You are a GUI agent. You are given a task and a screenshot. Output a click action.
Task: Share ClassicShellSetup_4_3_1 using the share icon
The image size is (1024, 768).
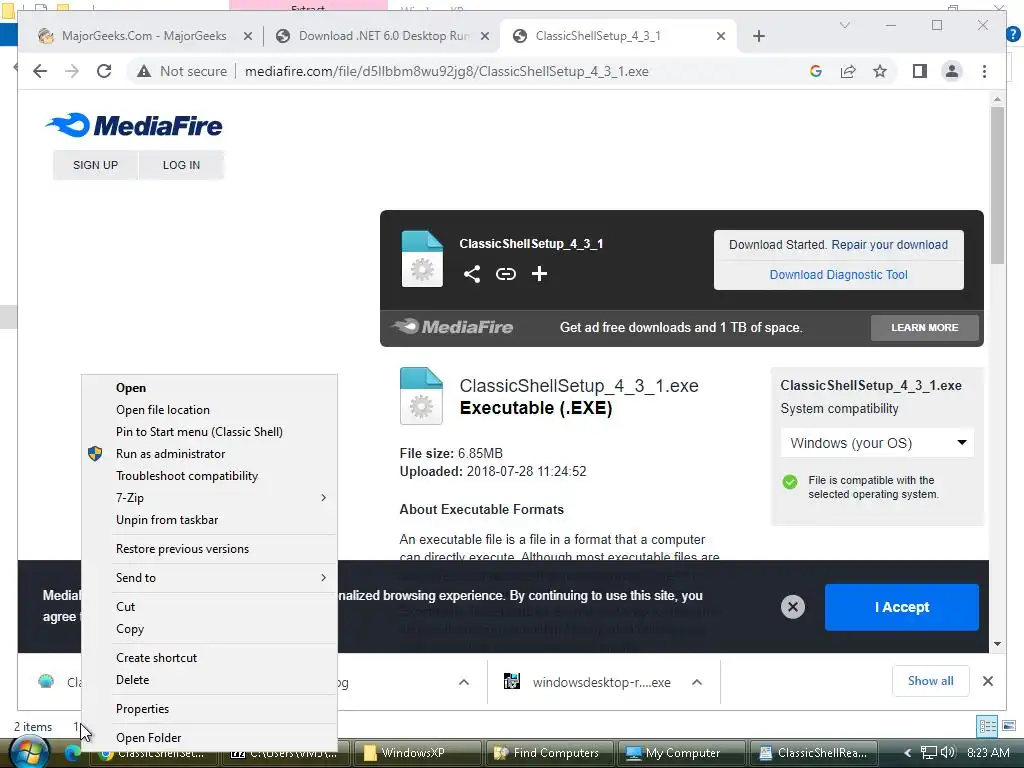[x=472, y=274]
